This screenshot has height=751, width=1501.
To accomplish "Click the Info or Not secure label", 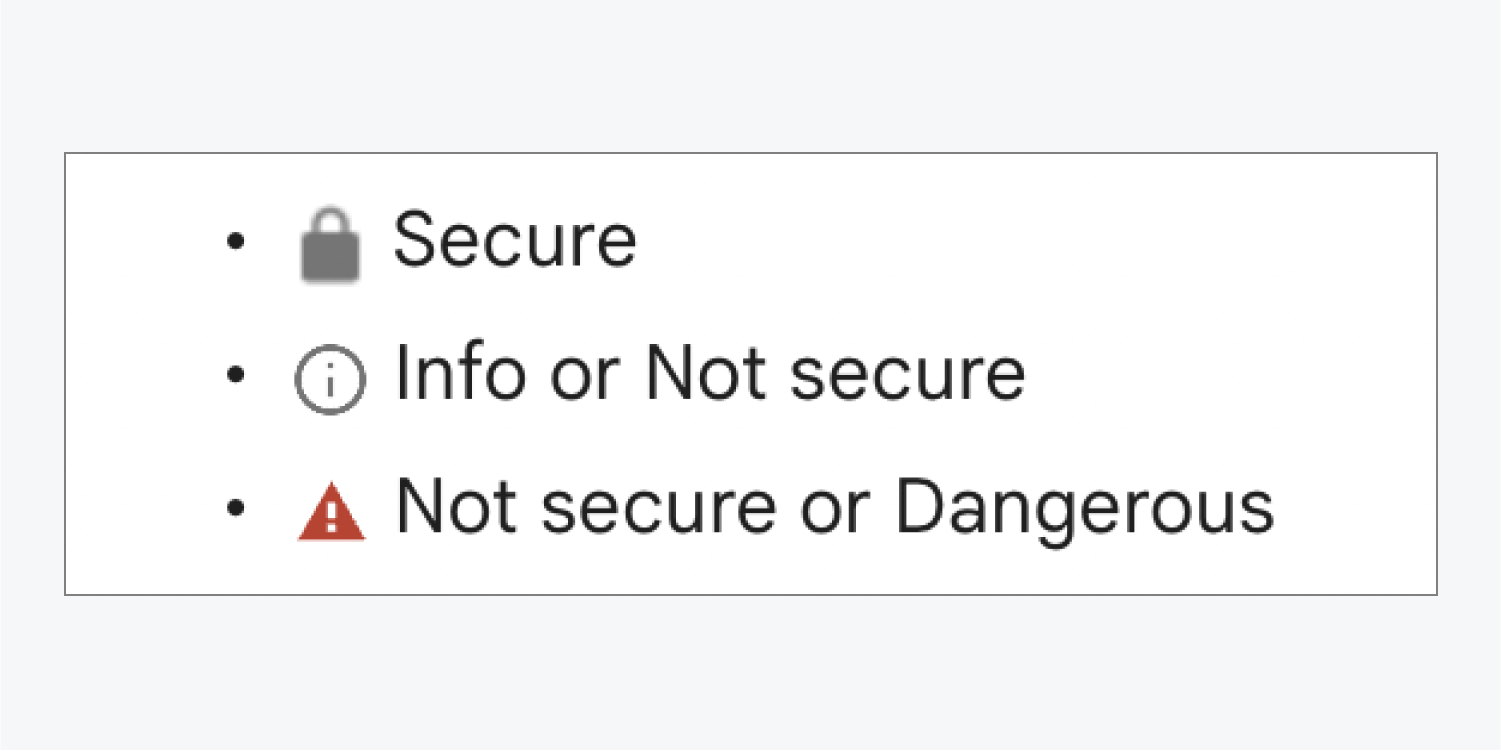I will coord(710,374).
